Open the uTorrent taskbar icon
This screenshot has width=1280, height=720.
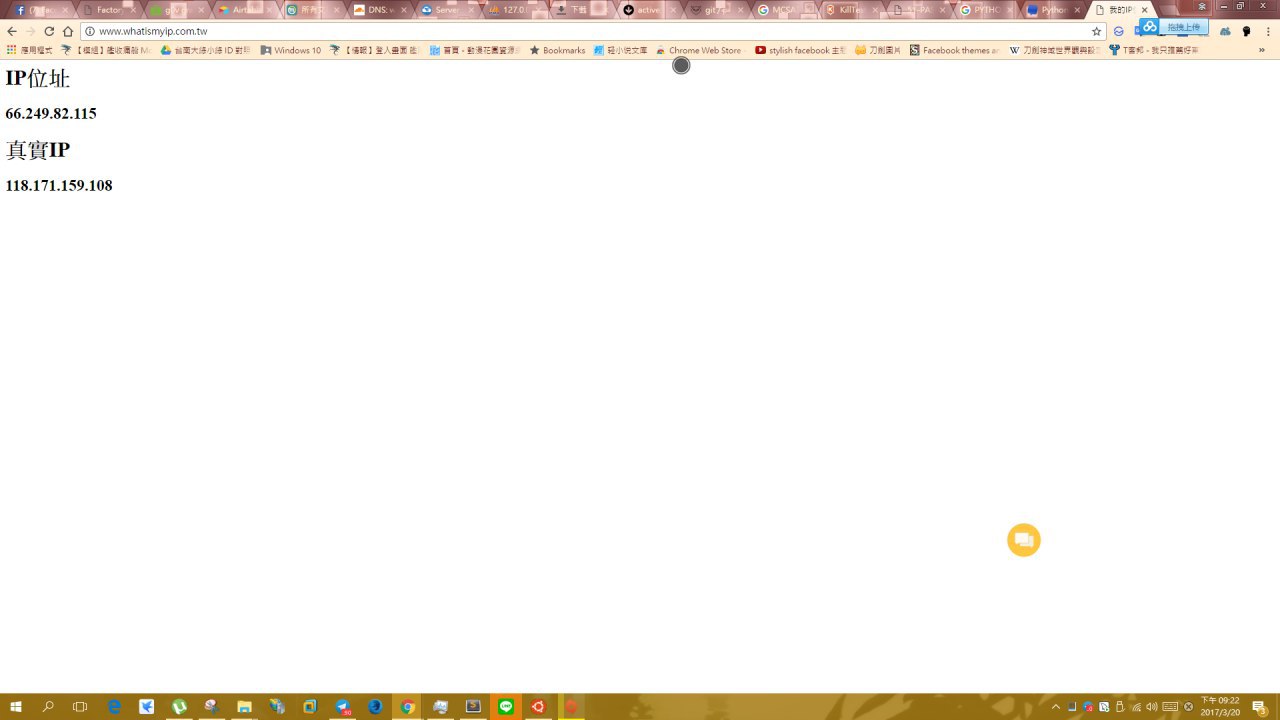click(179, 707)
